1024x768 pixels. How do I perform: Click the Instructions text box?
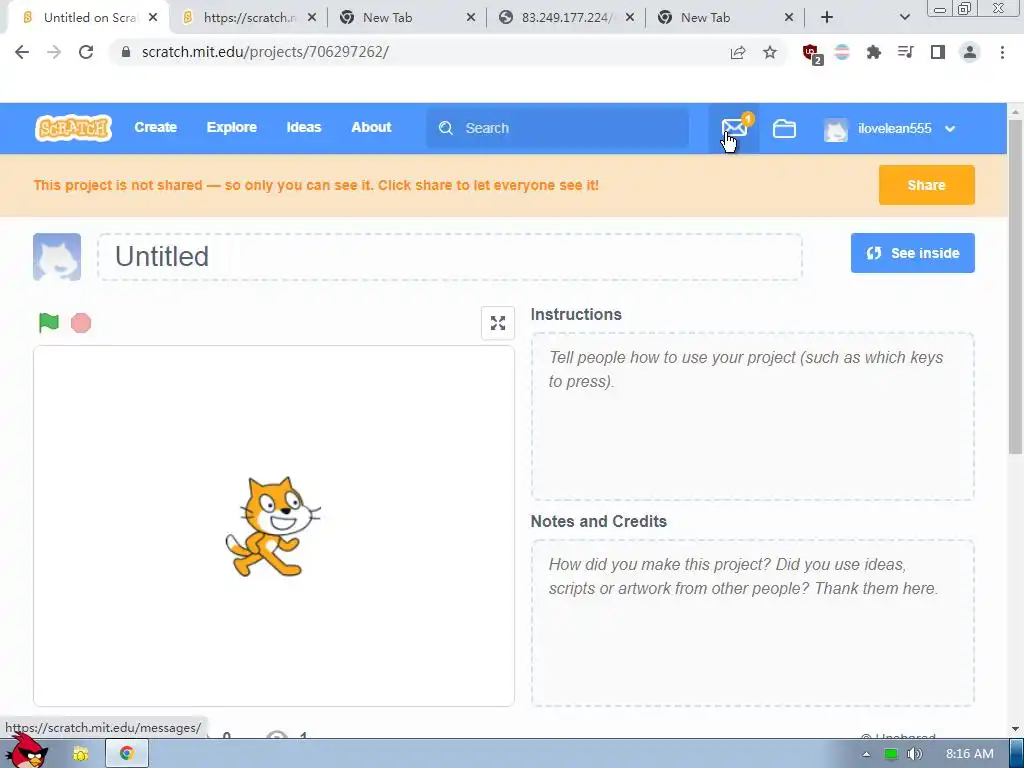pos(752,417)
